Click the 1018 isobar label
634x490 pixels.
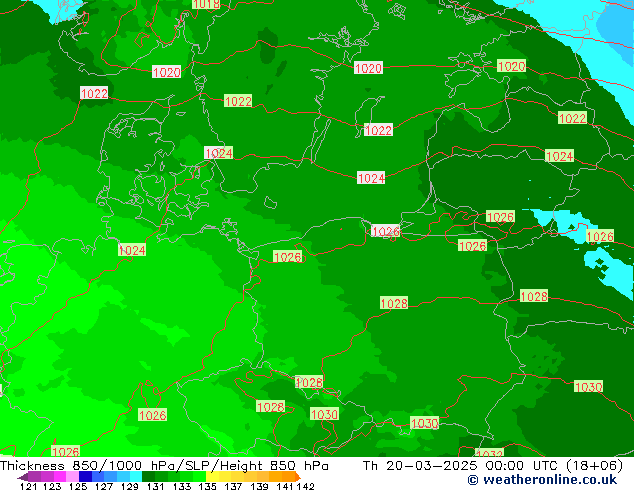(206, 4)
